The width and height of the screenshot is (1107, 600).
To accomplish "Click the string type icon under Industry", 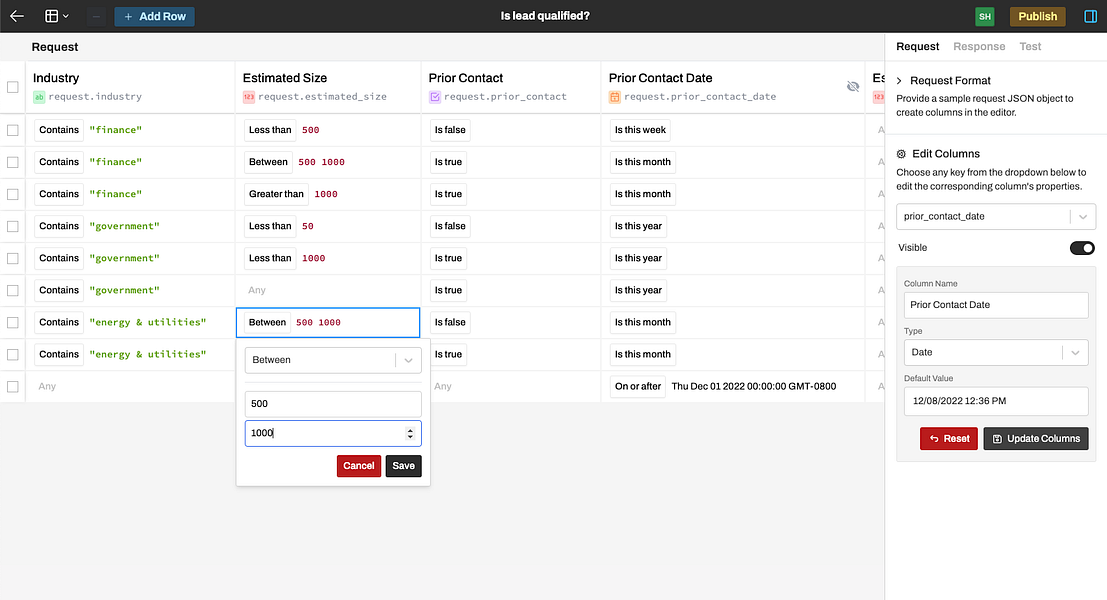I will (40, 97).
